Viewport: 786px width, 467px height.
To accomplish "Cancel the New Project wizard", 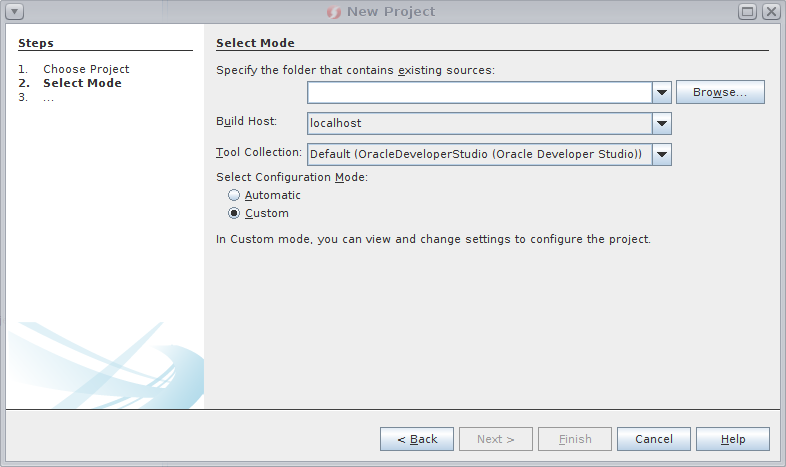I will coord(654,439).
